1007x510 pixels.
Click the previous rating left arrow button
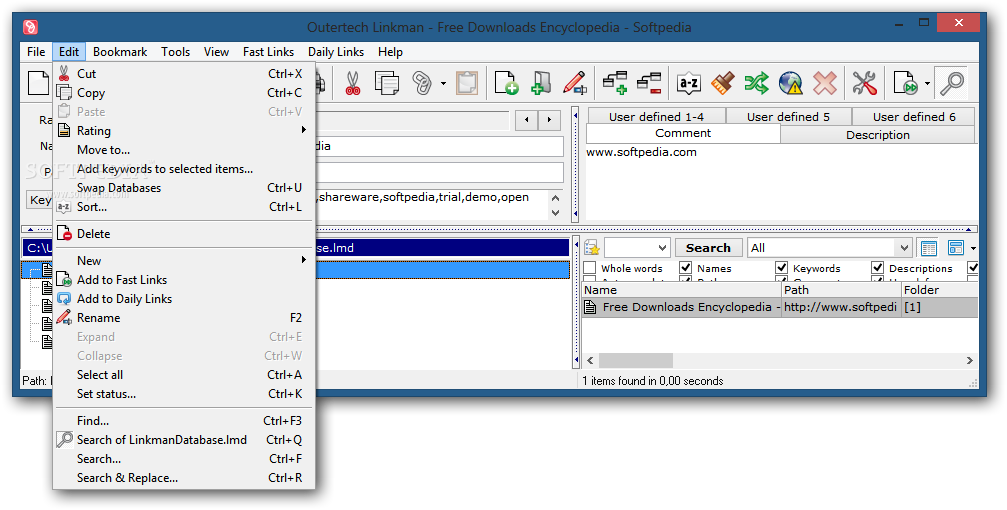pos(527,119)
